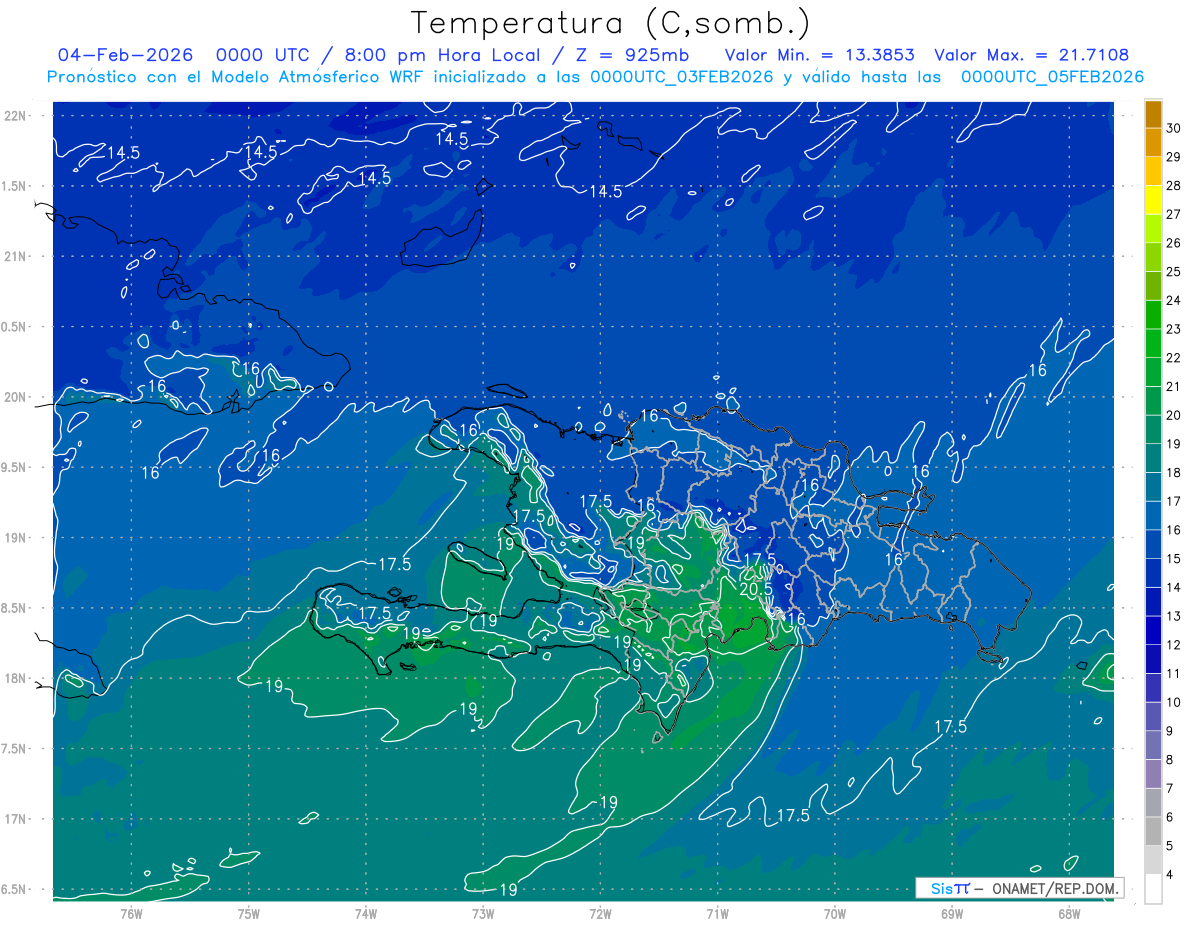
Task: Click the '70W' longitude axis label
Action: 835,913
